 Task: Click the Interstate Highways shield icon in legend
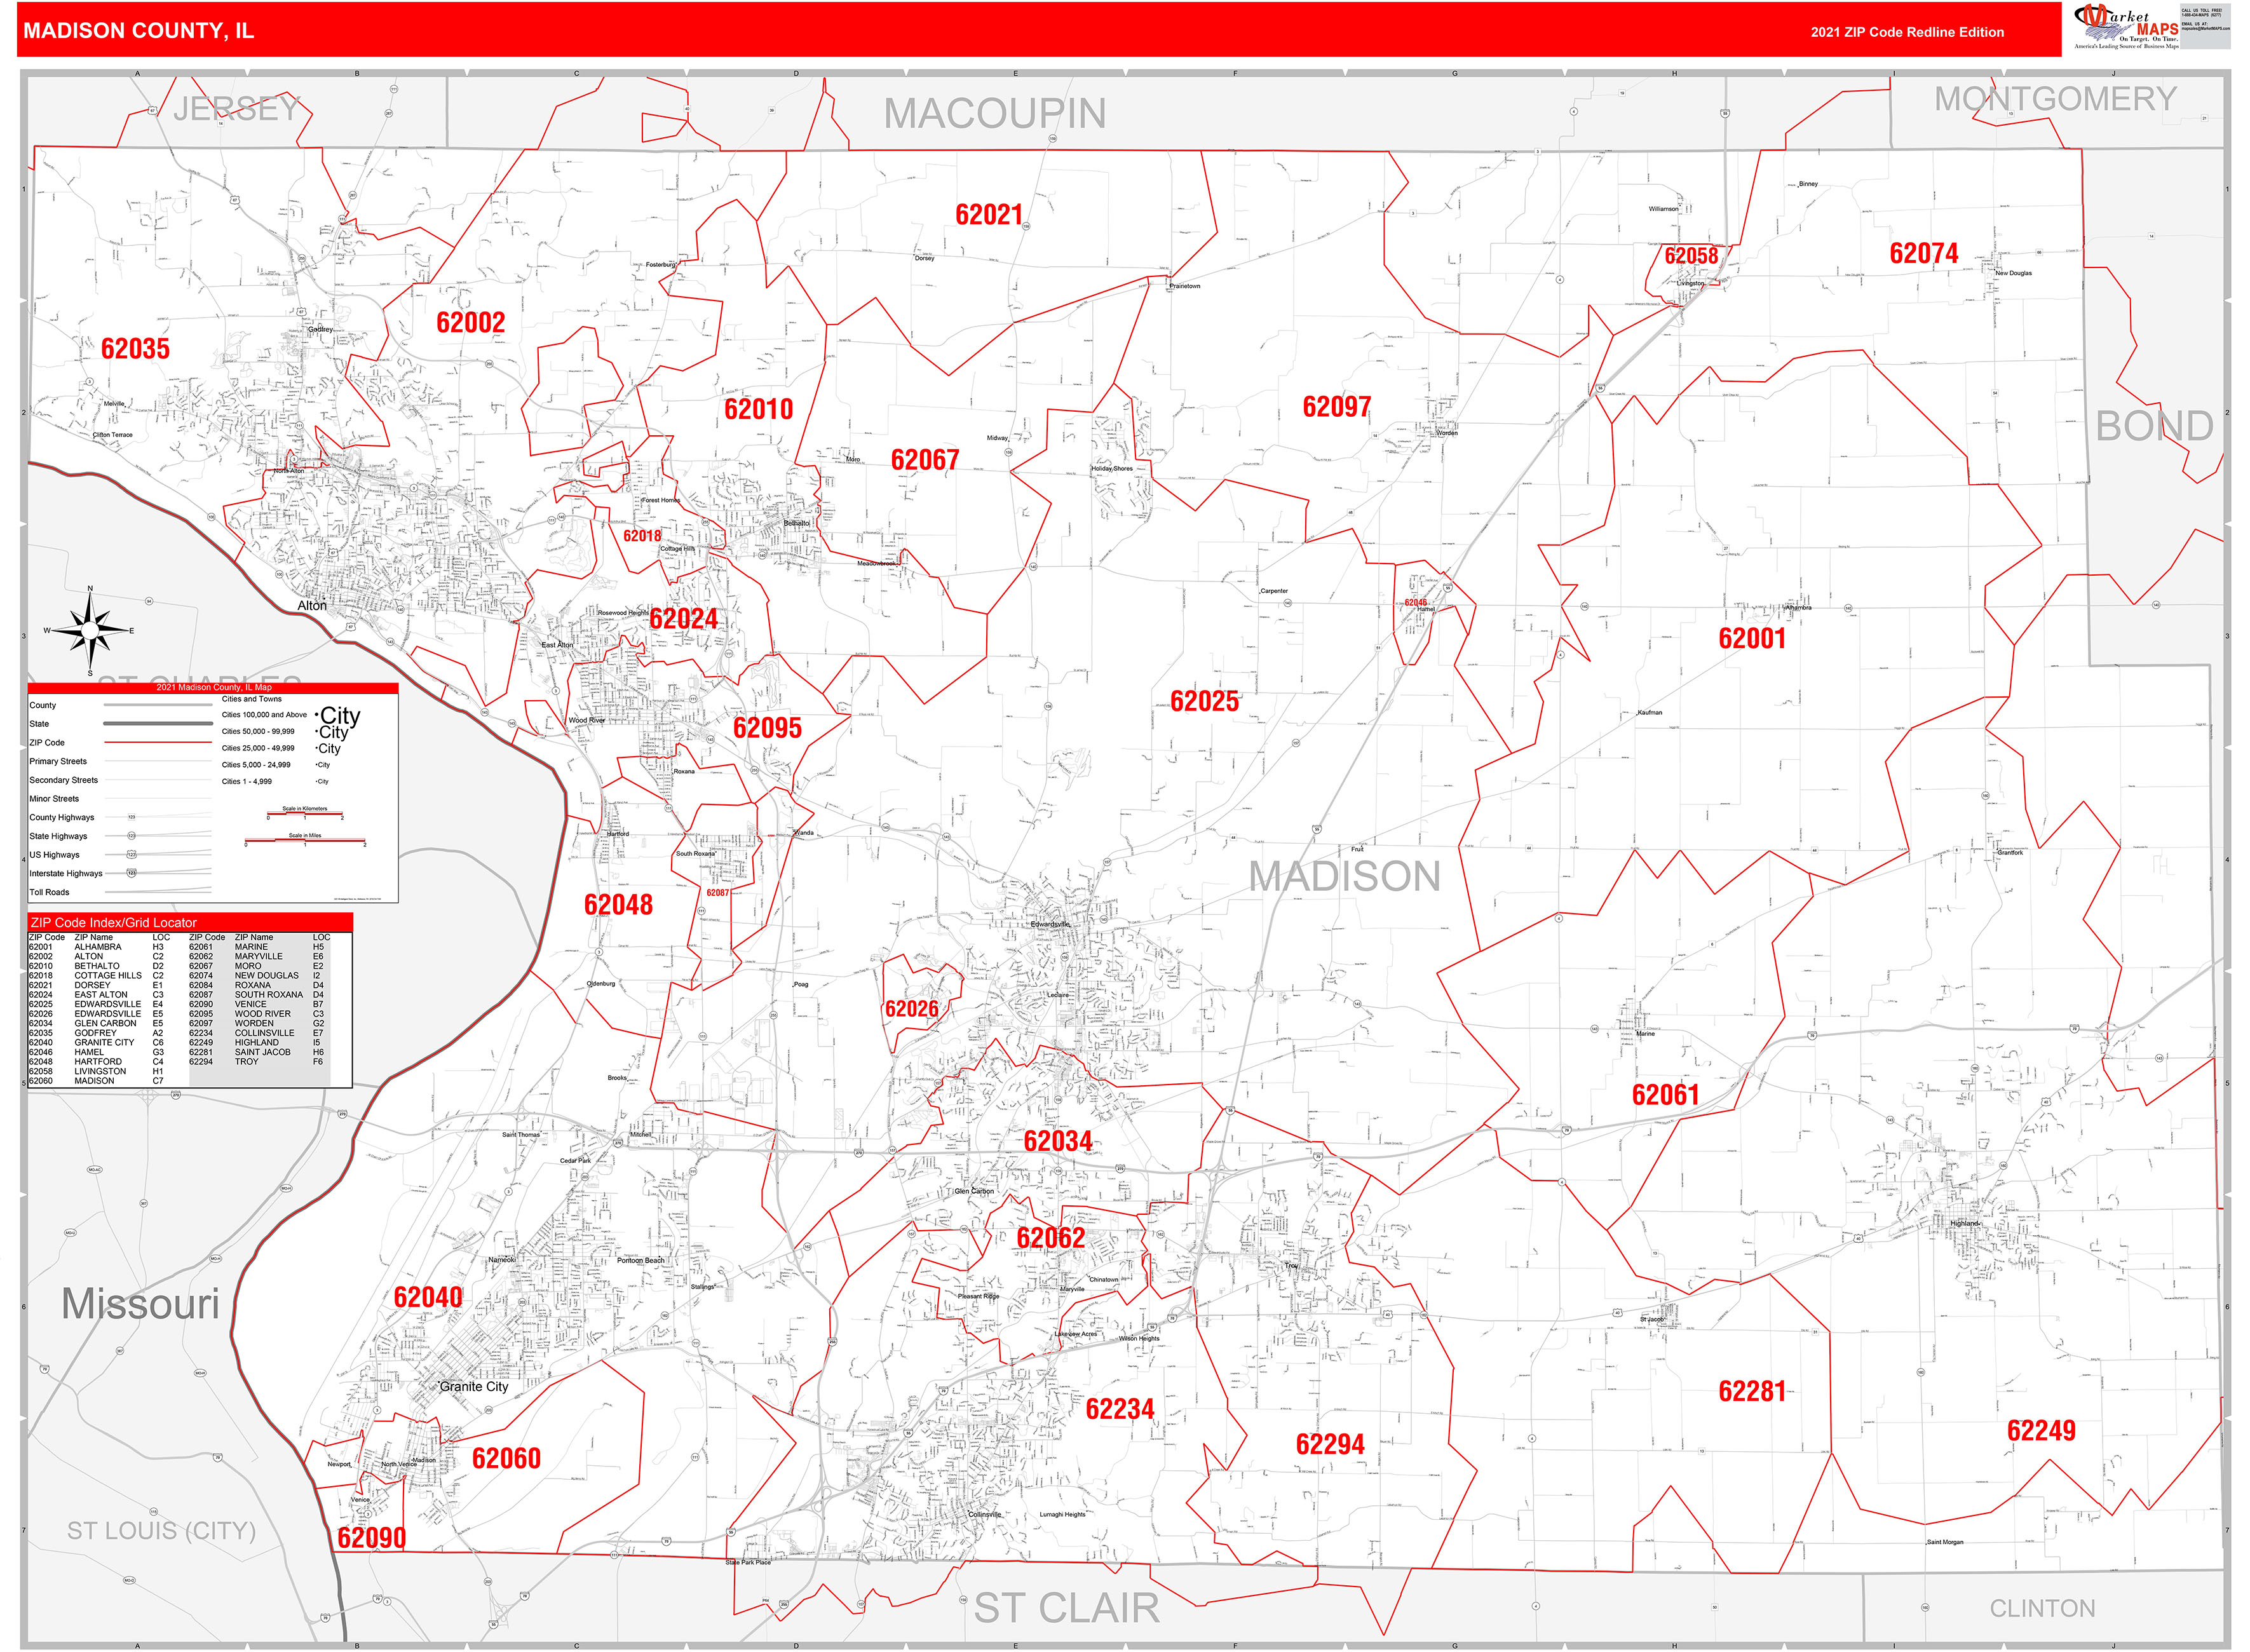coord(131,874)
